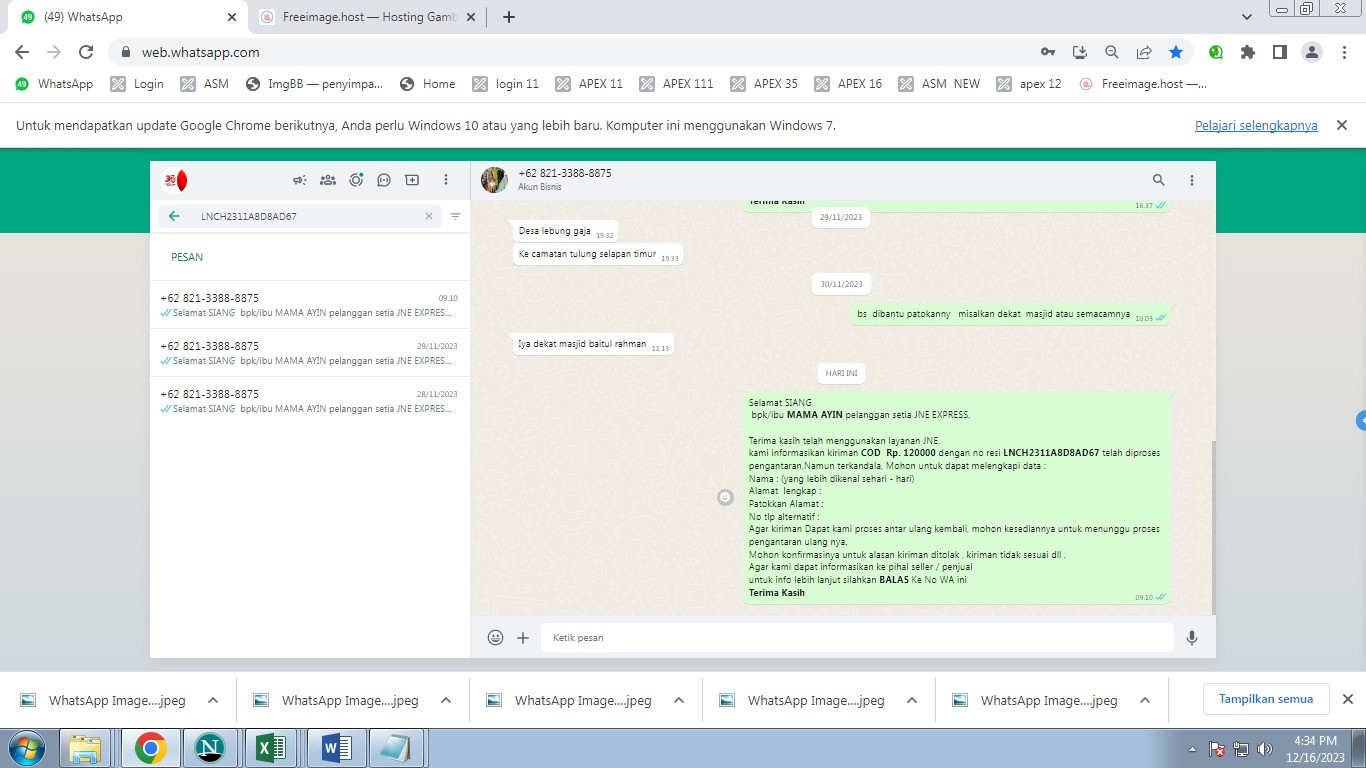Open the chat list three-dot menu
This screenshot has height=768, width=1366.
click(446, 180)
